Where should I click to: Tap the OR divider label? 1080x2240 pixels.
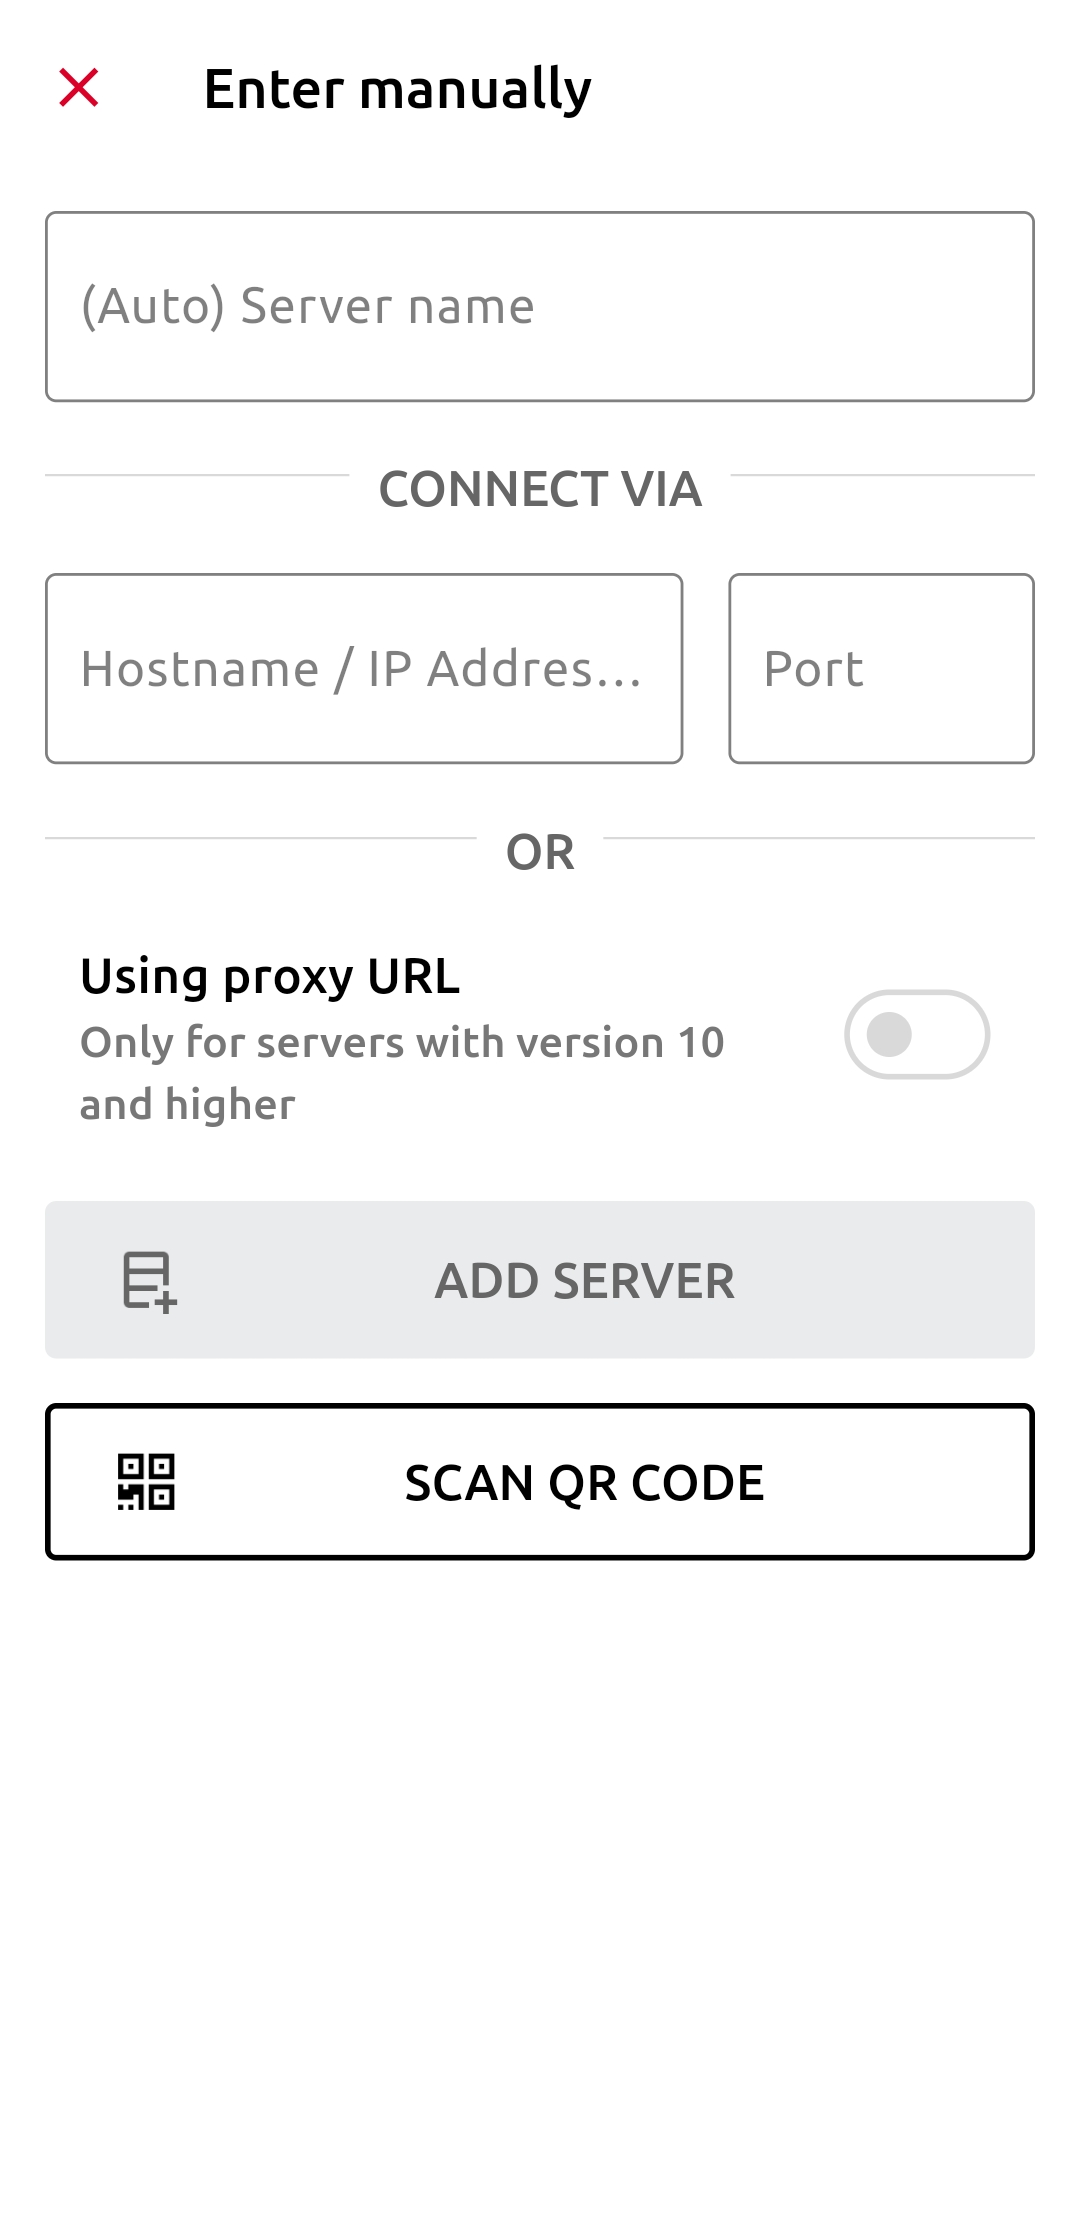click(540, 853)
